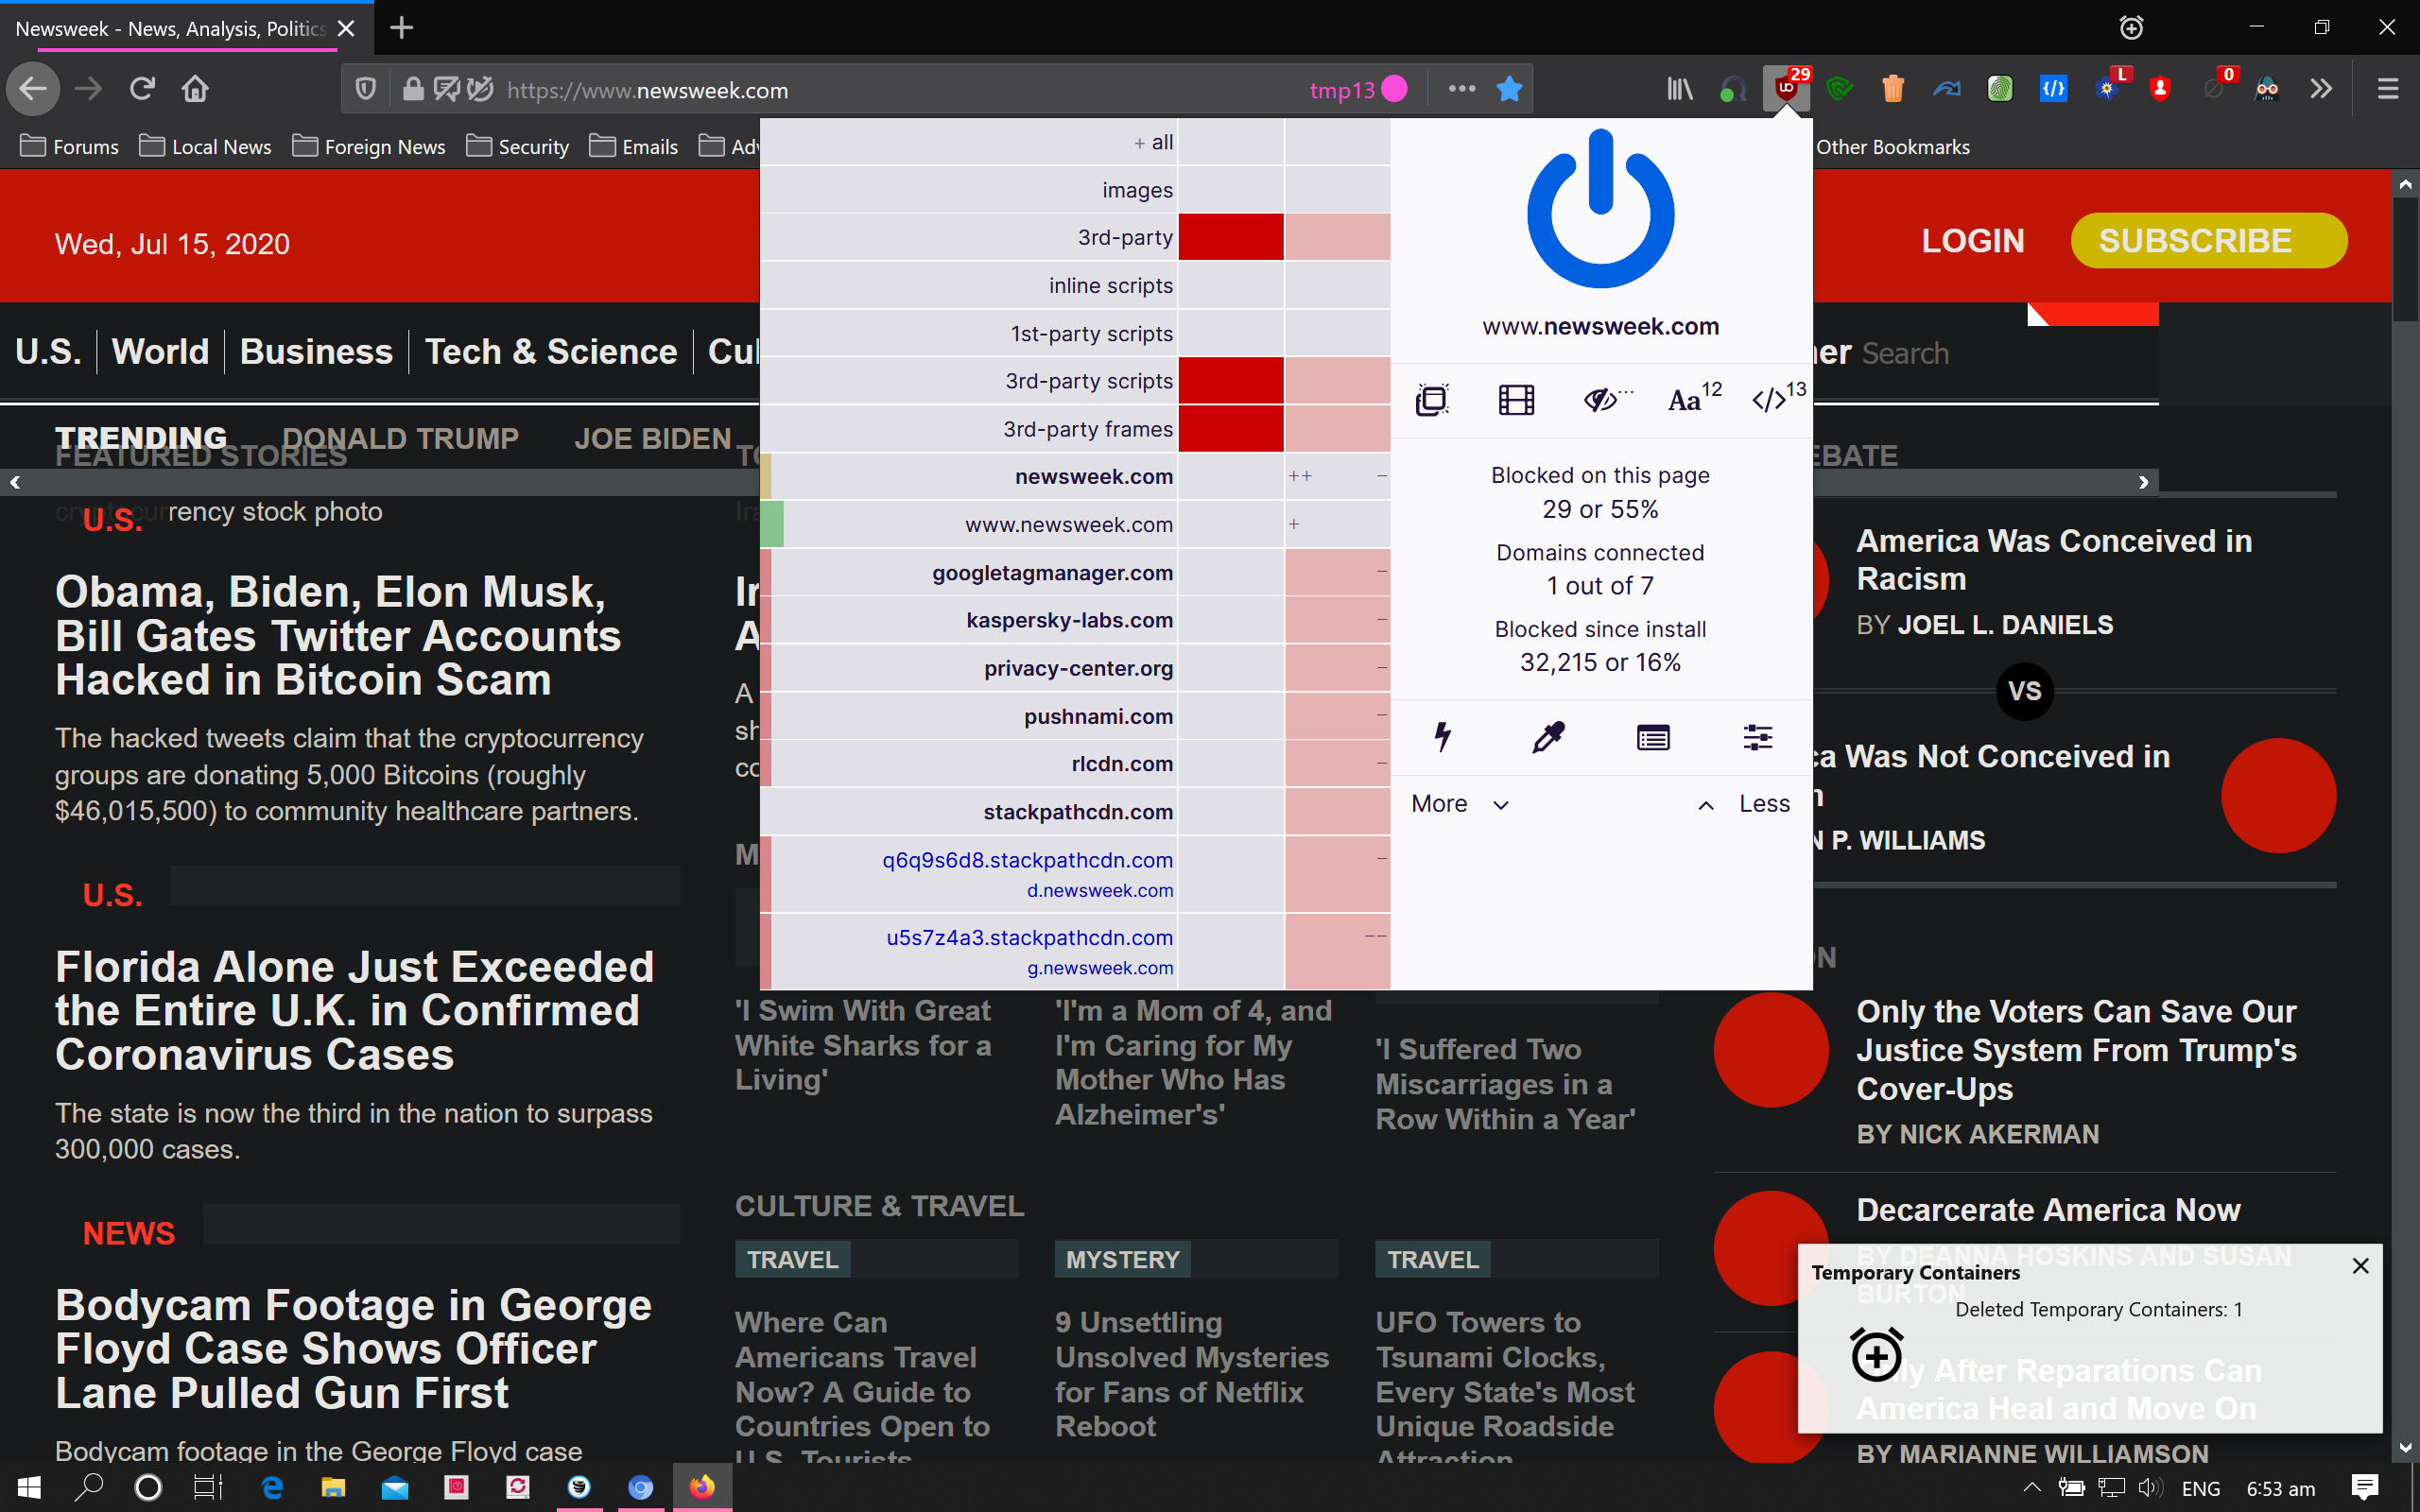Open uBlock element zapper lightning bolt
This screenshot has width=2420, height=1512.
click(x=1442, y=737)
